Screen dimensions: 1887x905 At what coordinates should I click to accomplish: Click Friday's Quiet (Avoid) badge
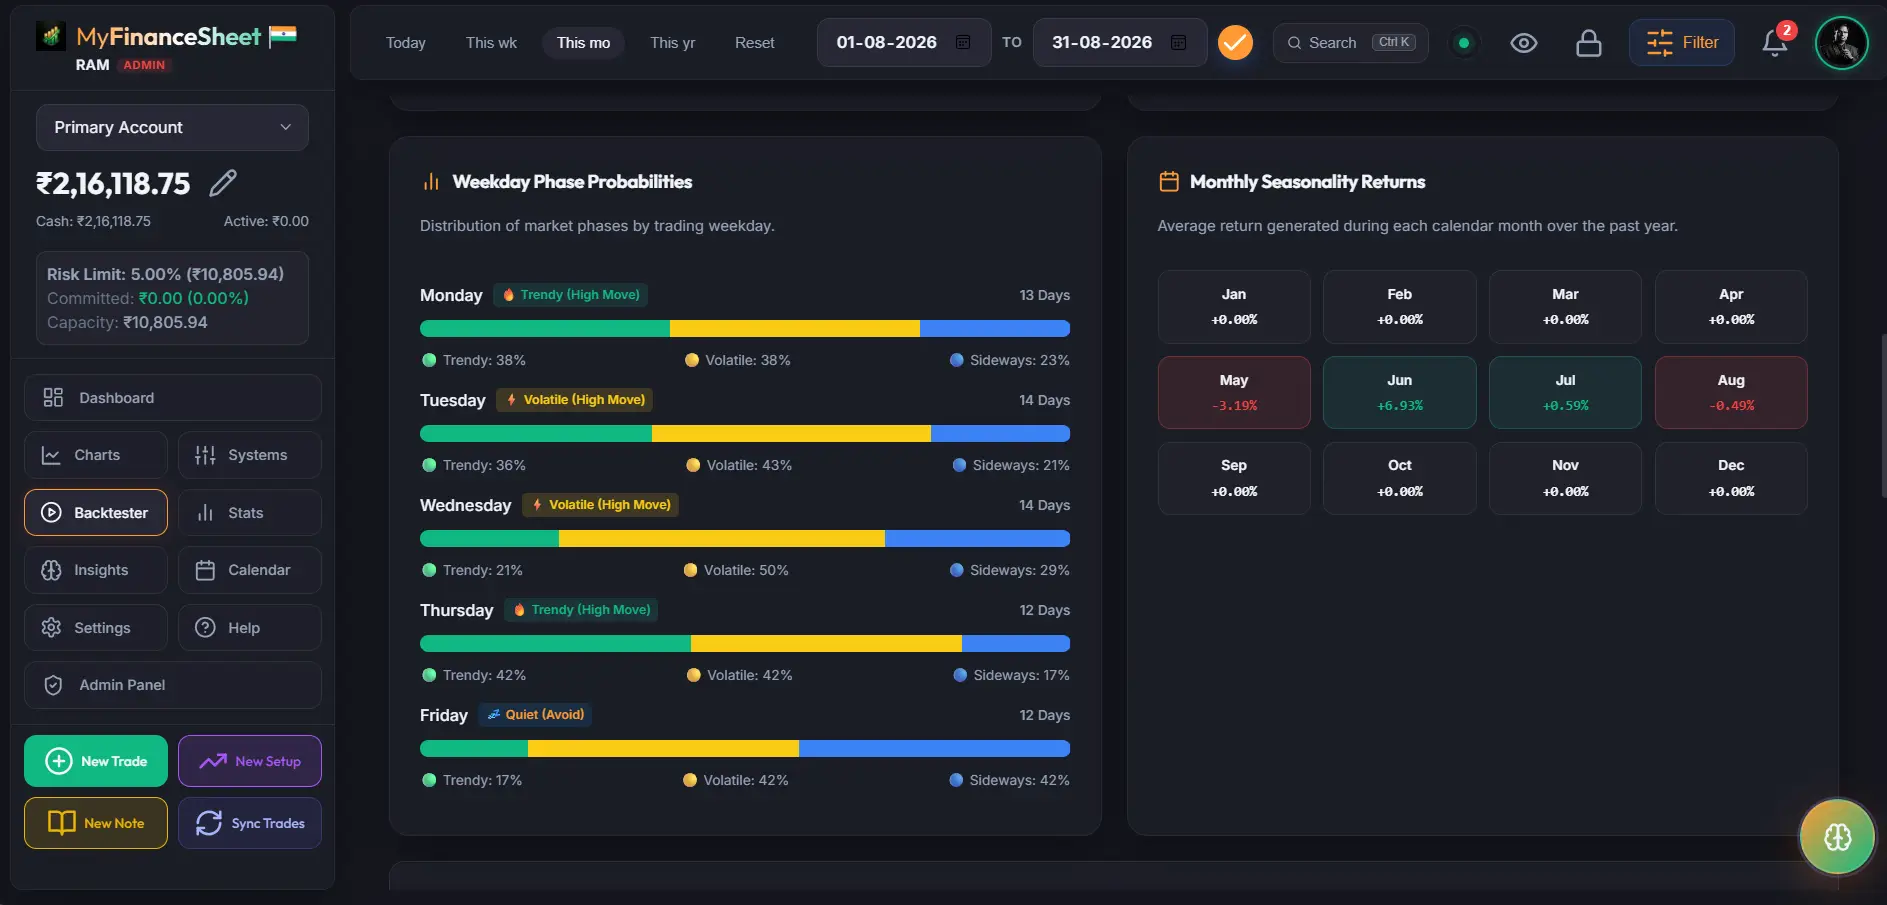pyautogui.click(x=535, y=715)
